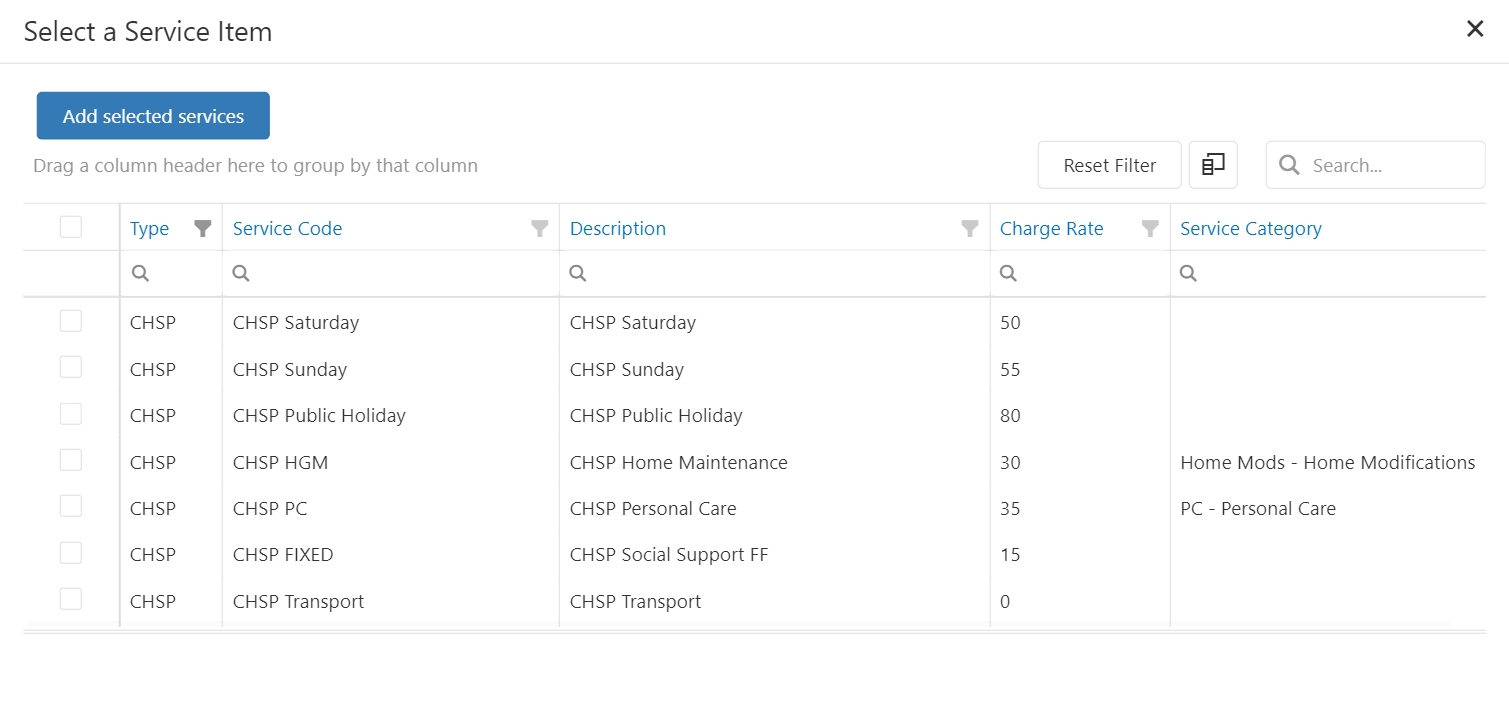Screen dimensions: 1509x714
Task: Click Home Mods - Home Modifications category
Action: click(x=1328, y=462)
